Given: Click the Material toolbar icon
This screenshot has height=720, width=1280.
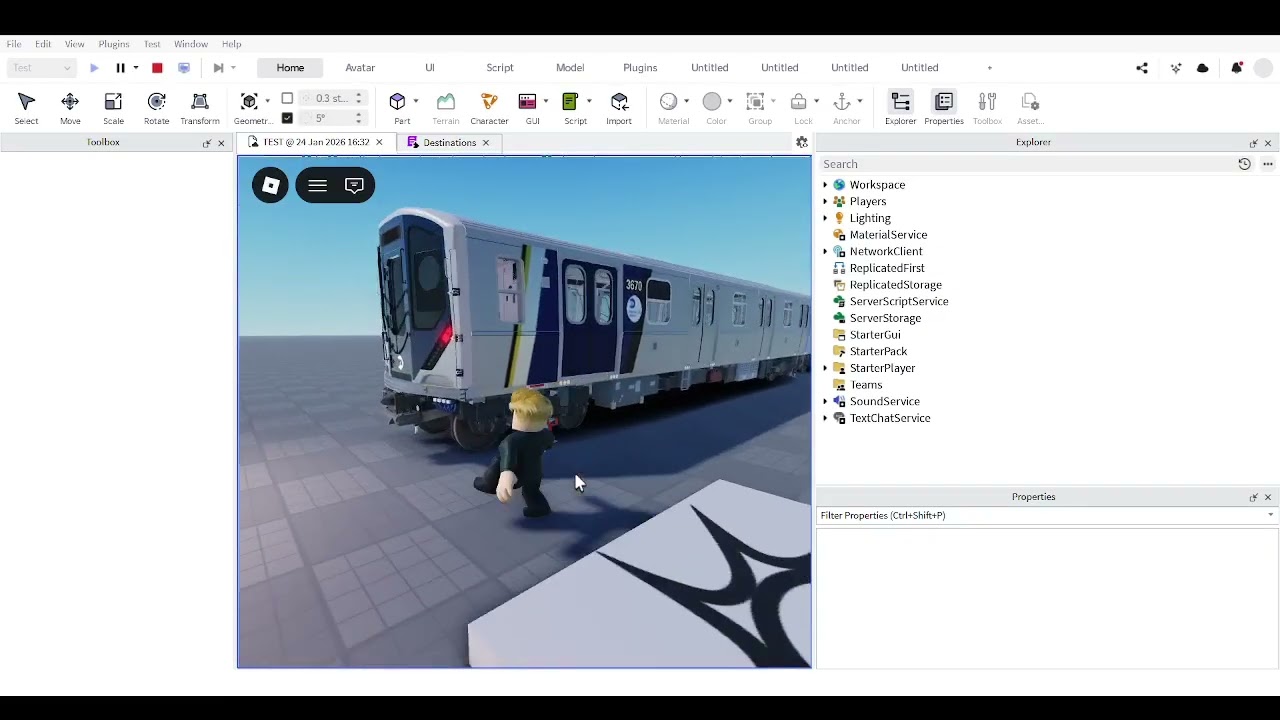Looking at the screenshot, I should [669, 101].
